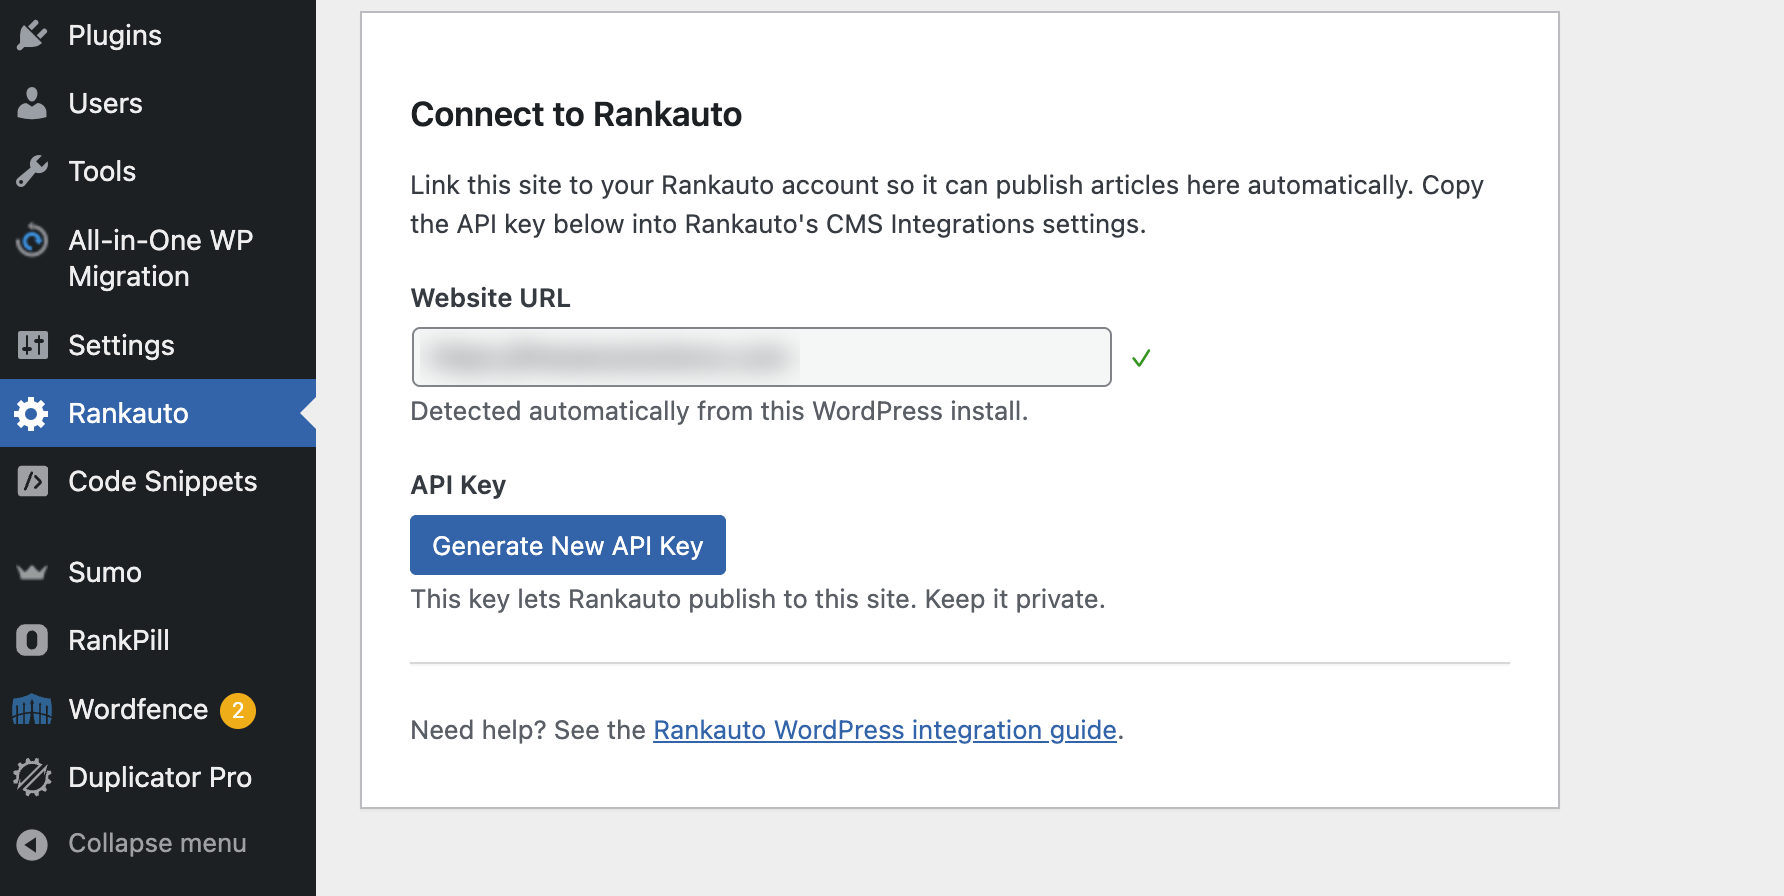Open Duplicator Pro menu item
Viewport: 1784px width, 896px height.
click(158, 777)
